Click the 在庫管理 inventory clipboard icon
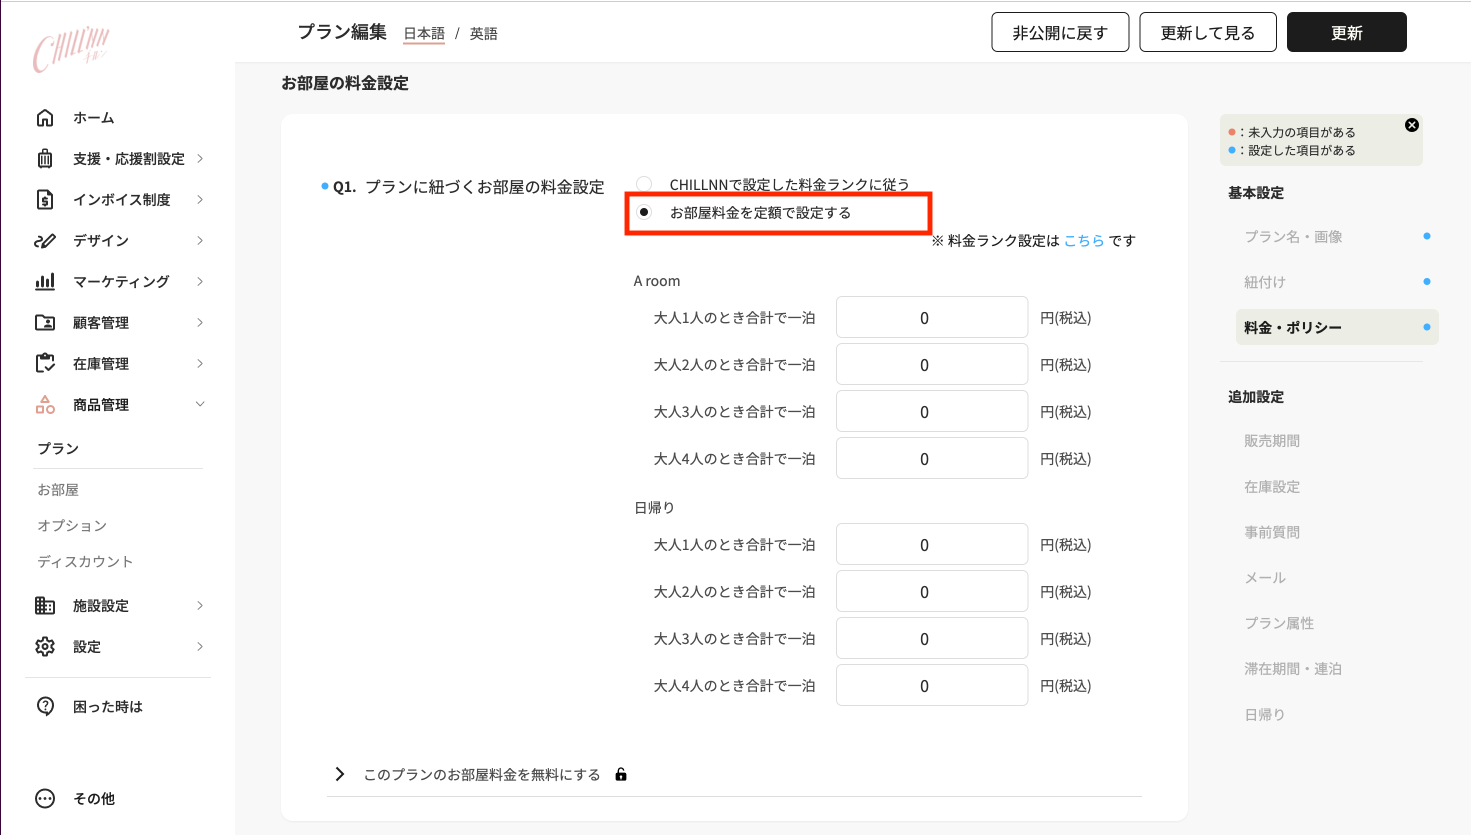Viewport: 1471px width, 835px height. point(45,364)
